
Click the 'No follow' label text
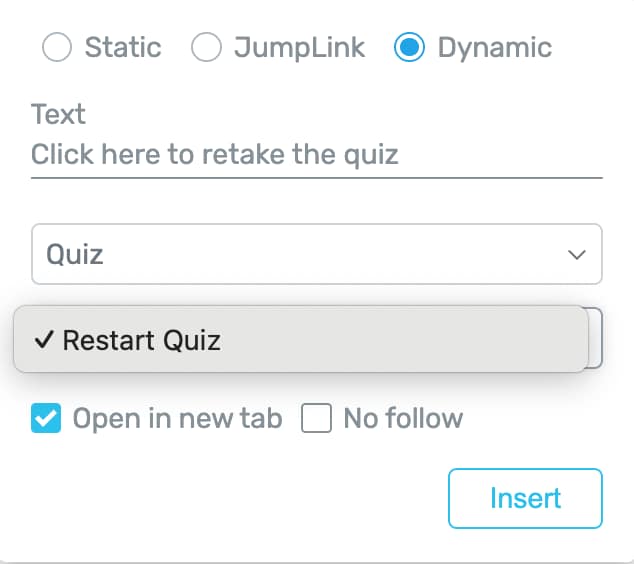coord(403,418)
